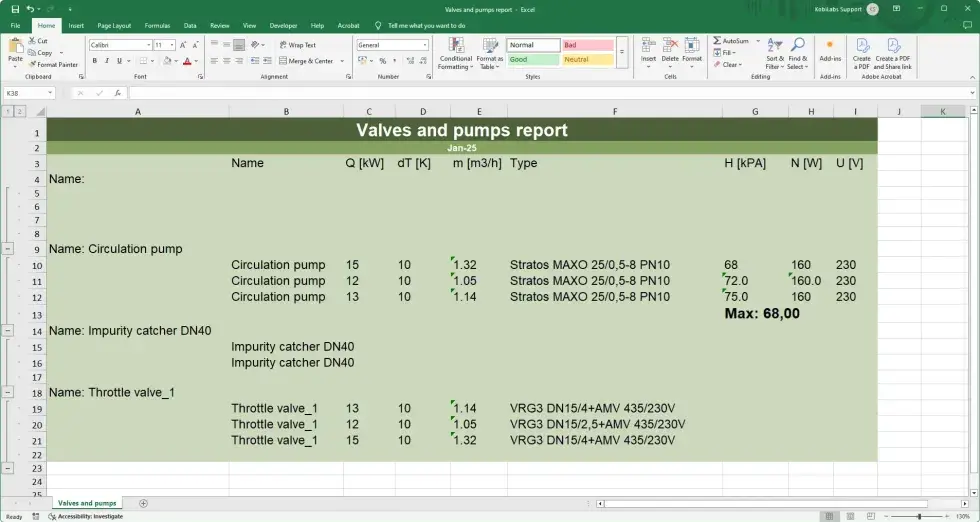Click the Format Painter brush

(32, 64)
